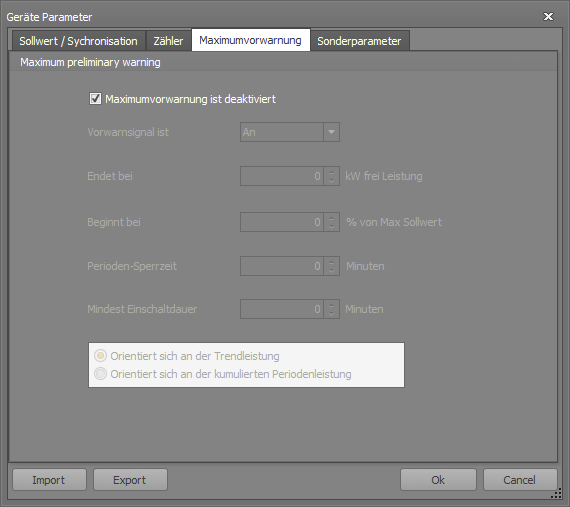Viewport: 570px width, 507px height.
Task: Click the Mindest Einschaltdauer label
Action: 142,309
